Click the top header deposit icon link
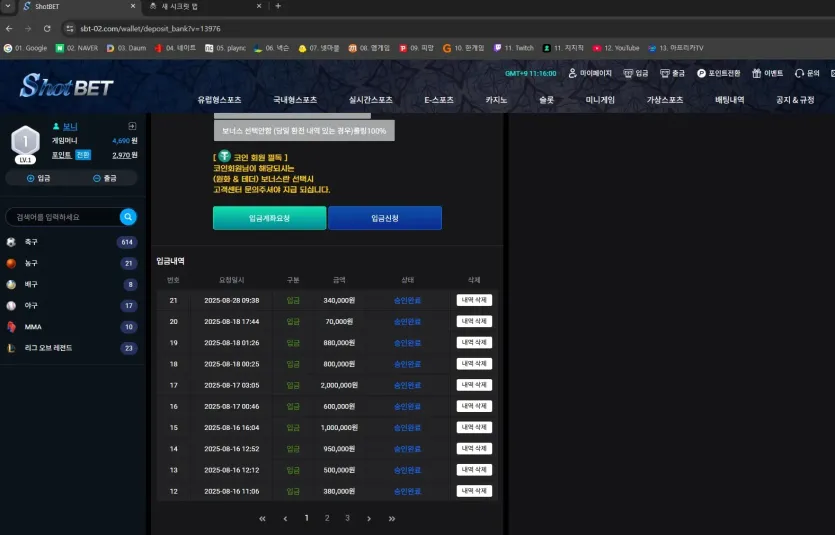 (x=636, y=73)
